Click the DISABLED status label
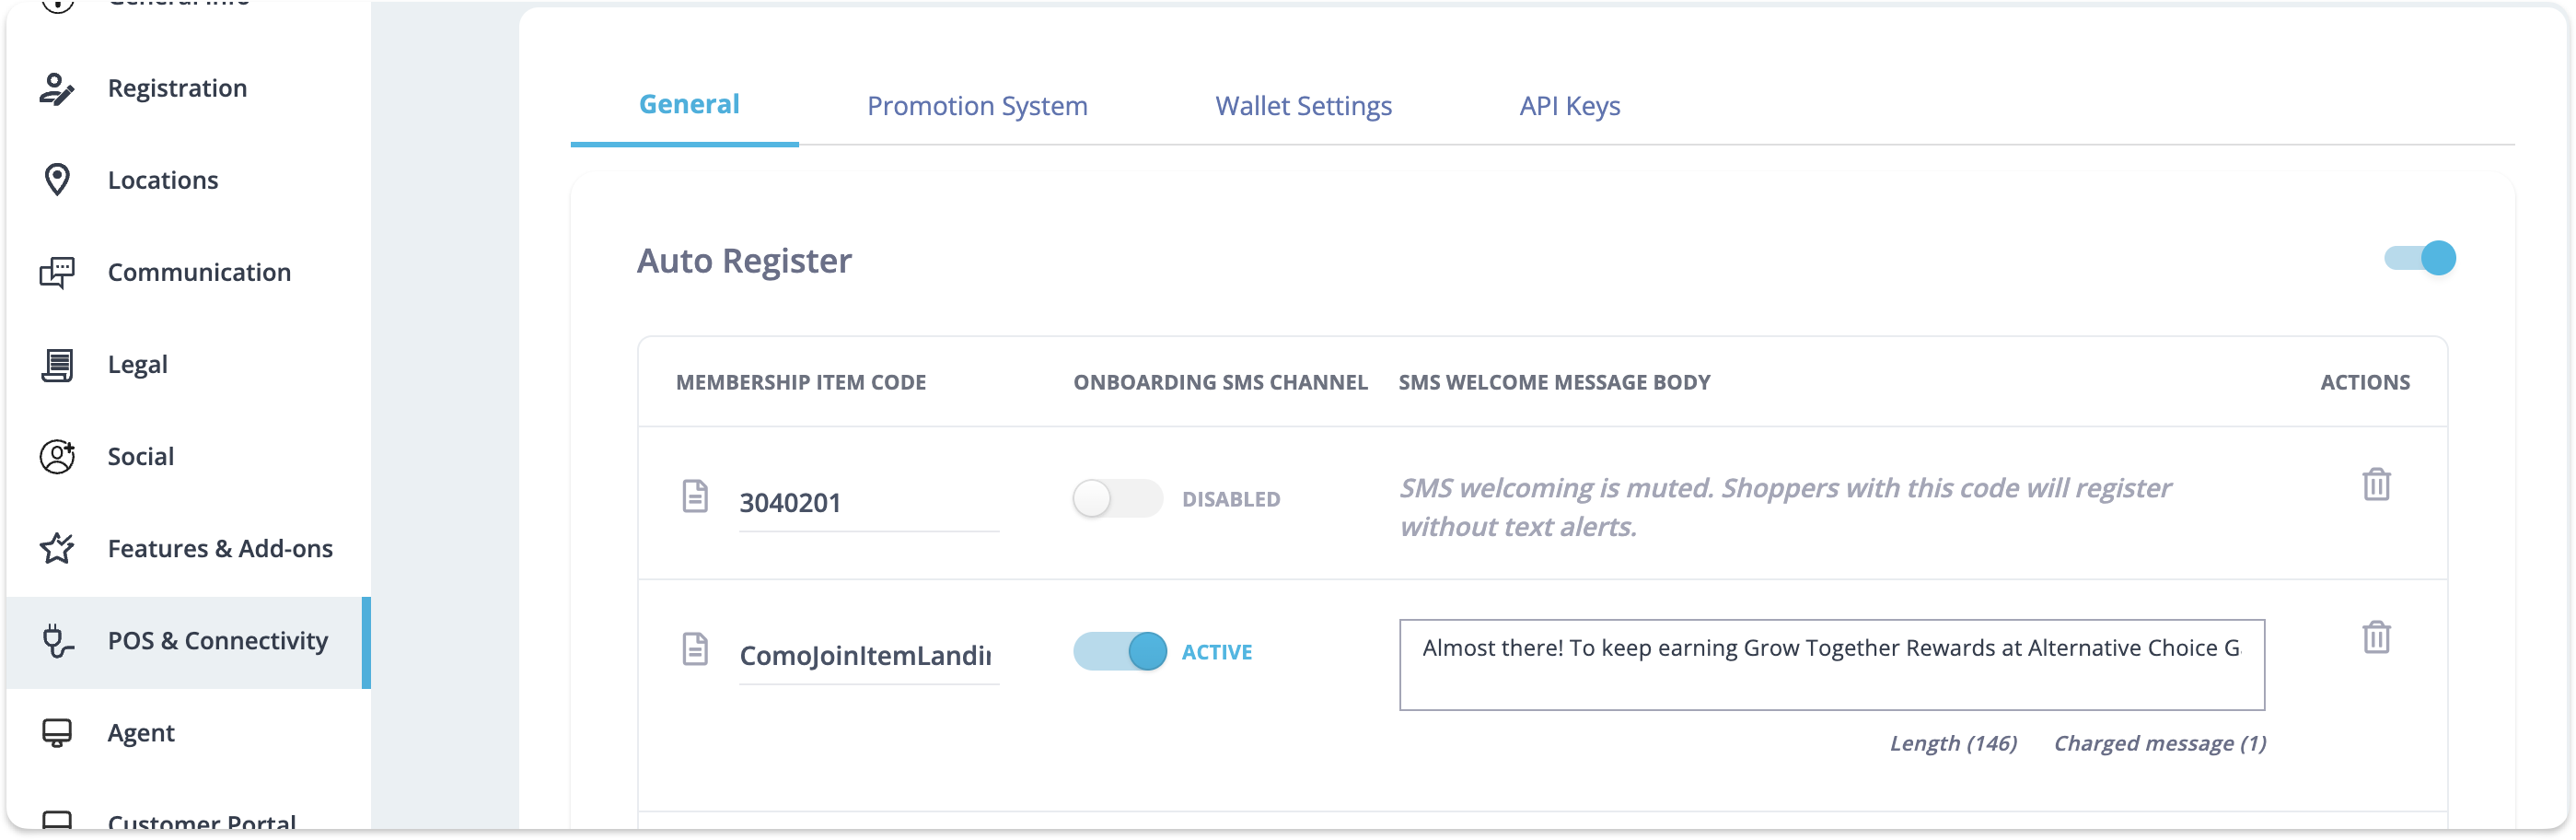 [1230, 499]
